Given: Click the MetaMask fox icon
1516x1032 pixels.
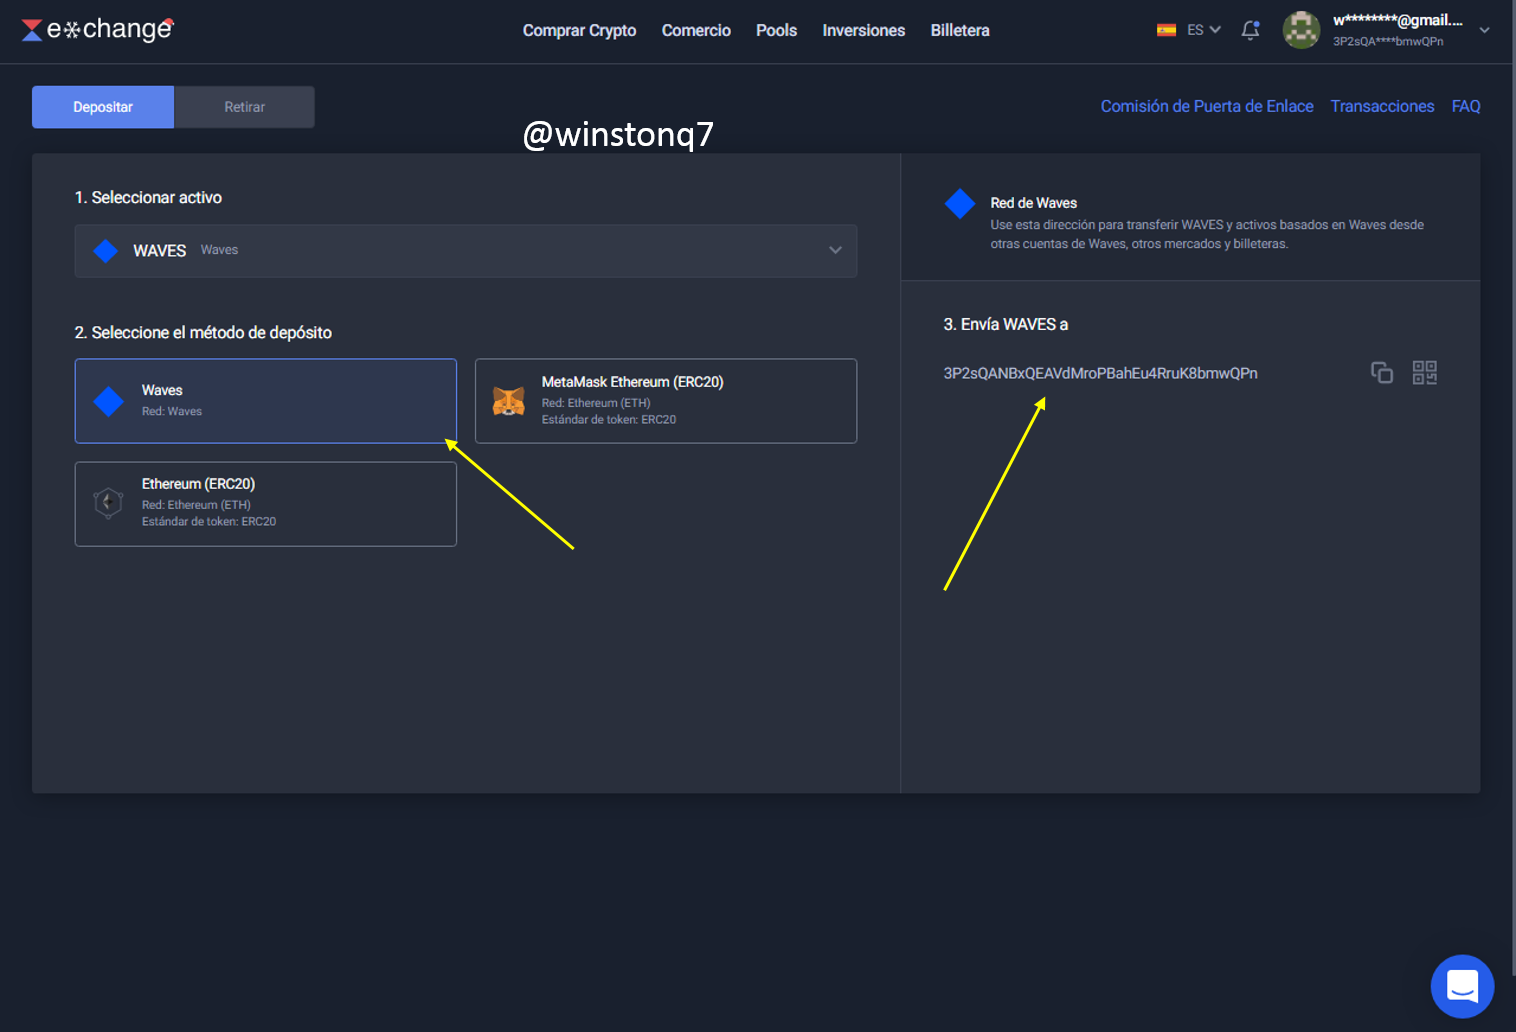Looking at the screenshot, I should 509,401.
